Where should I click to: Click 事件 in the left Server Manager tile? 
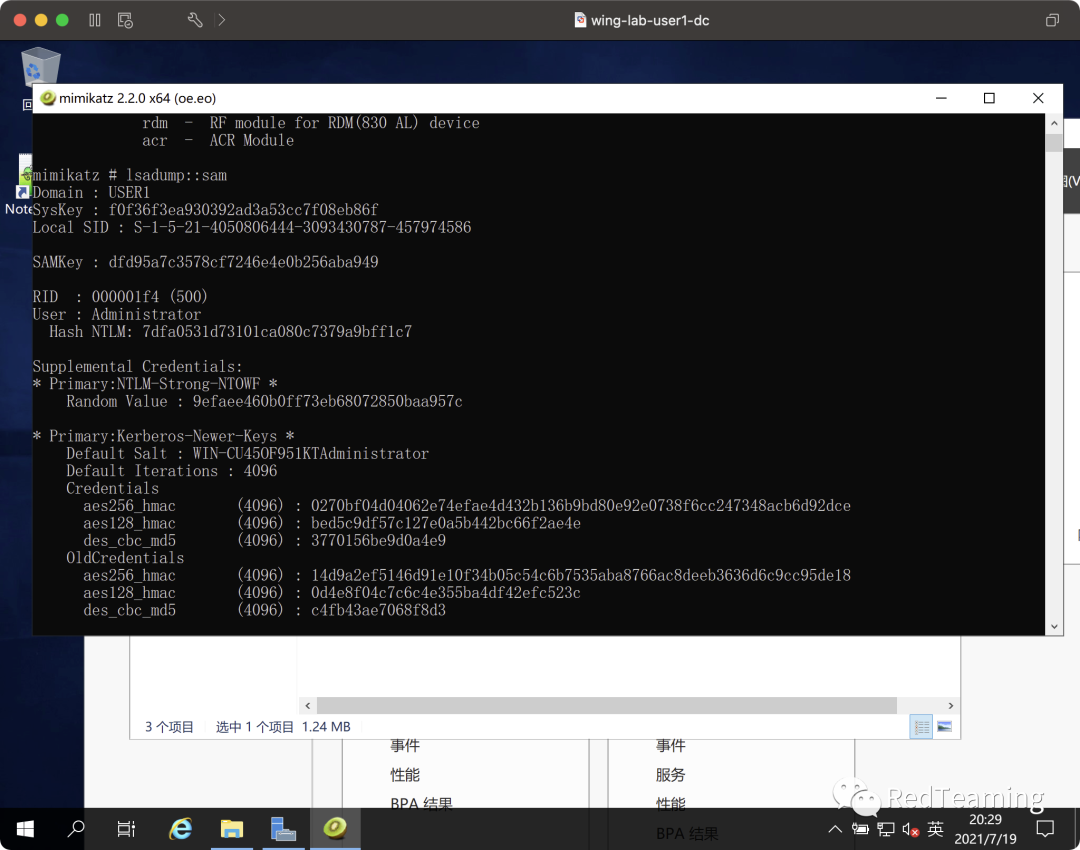tap(404, 745)
